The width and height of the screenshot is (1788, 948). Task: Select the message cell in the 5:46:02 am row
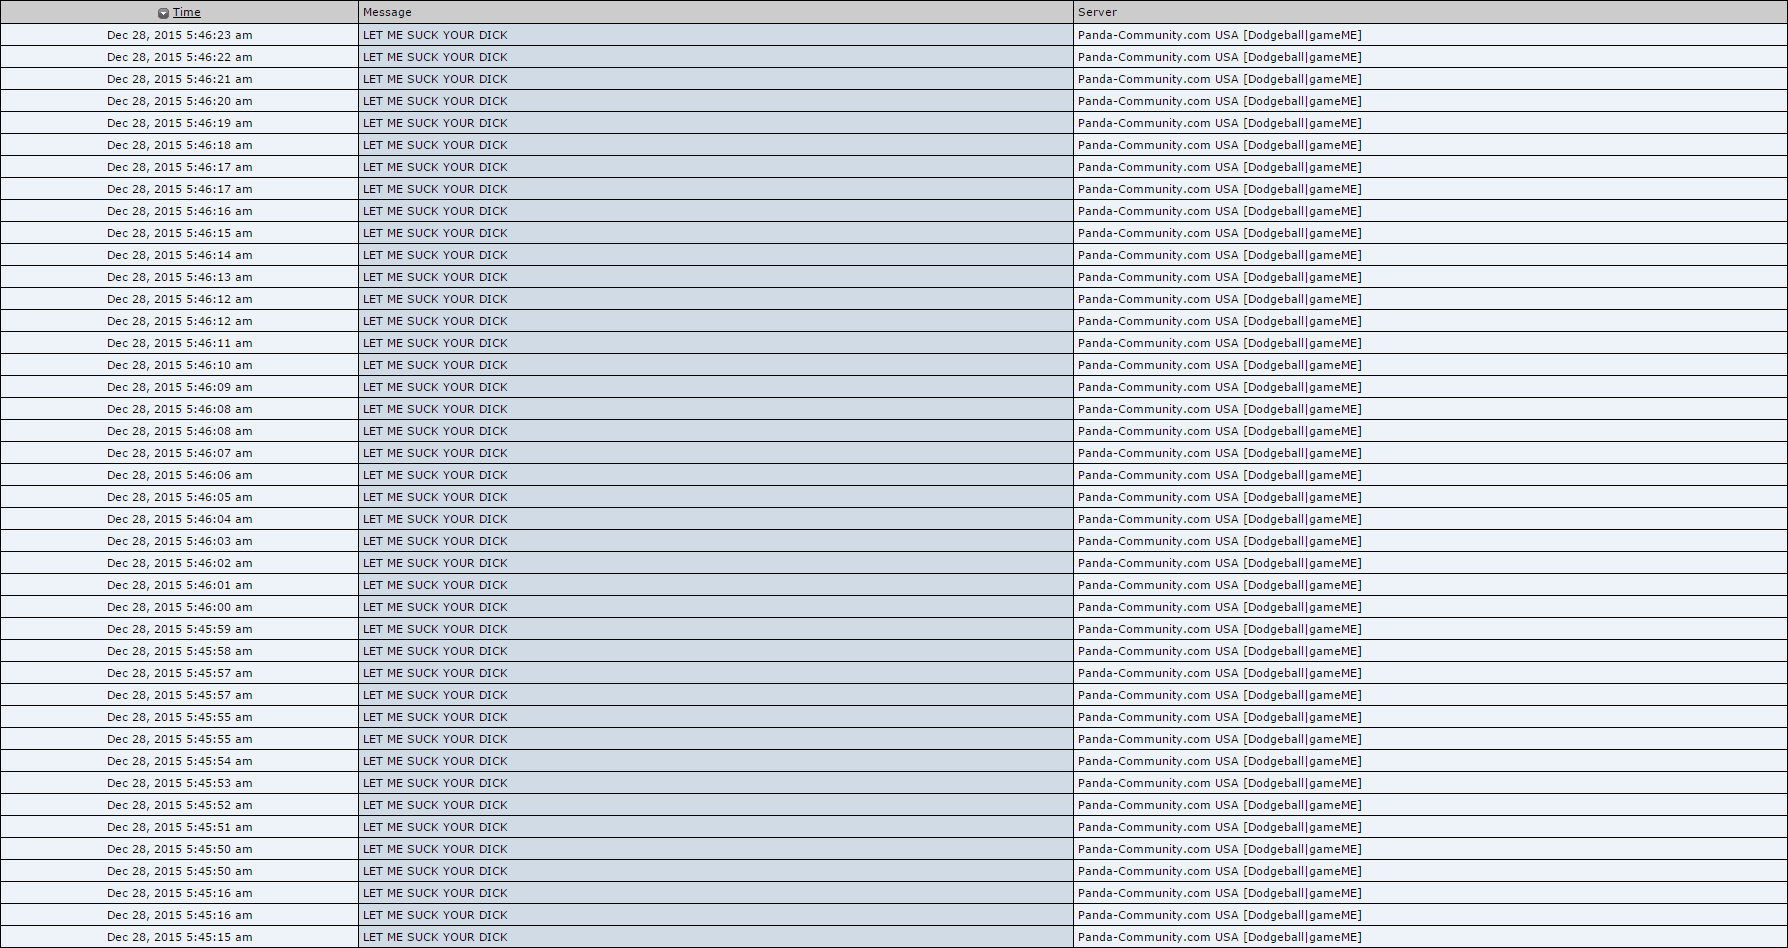tap(435, 563)
